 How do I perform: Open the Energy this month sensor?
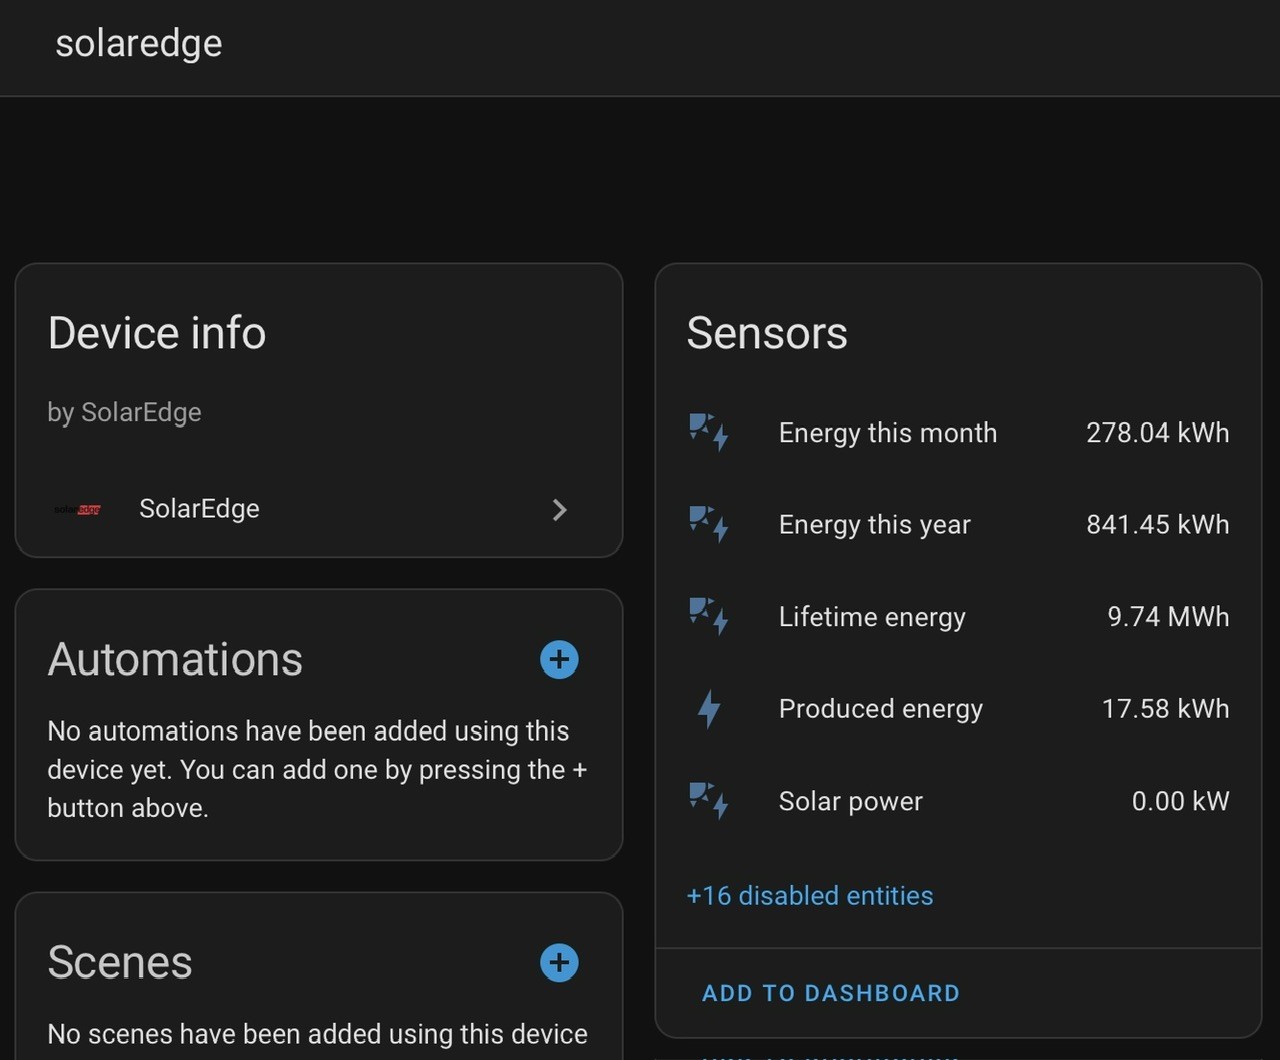[x=958, y=433]
